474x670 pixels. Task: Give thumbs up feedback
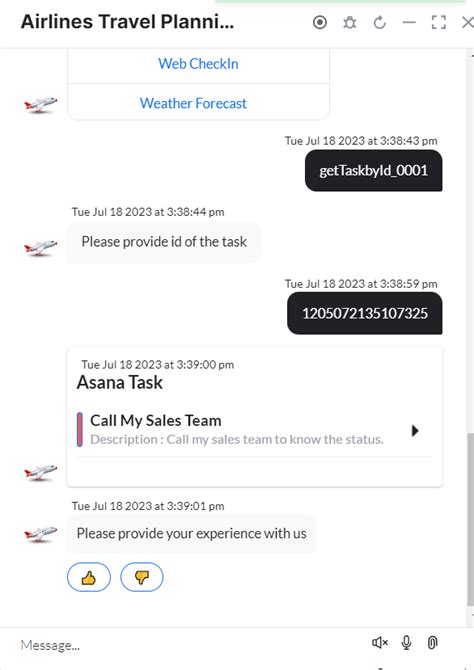coord(89,577)
